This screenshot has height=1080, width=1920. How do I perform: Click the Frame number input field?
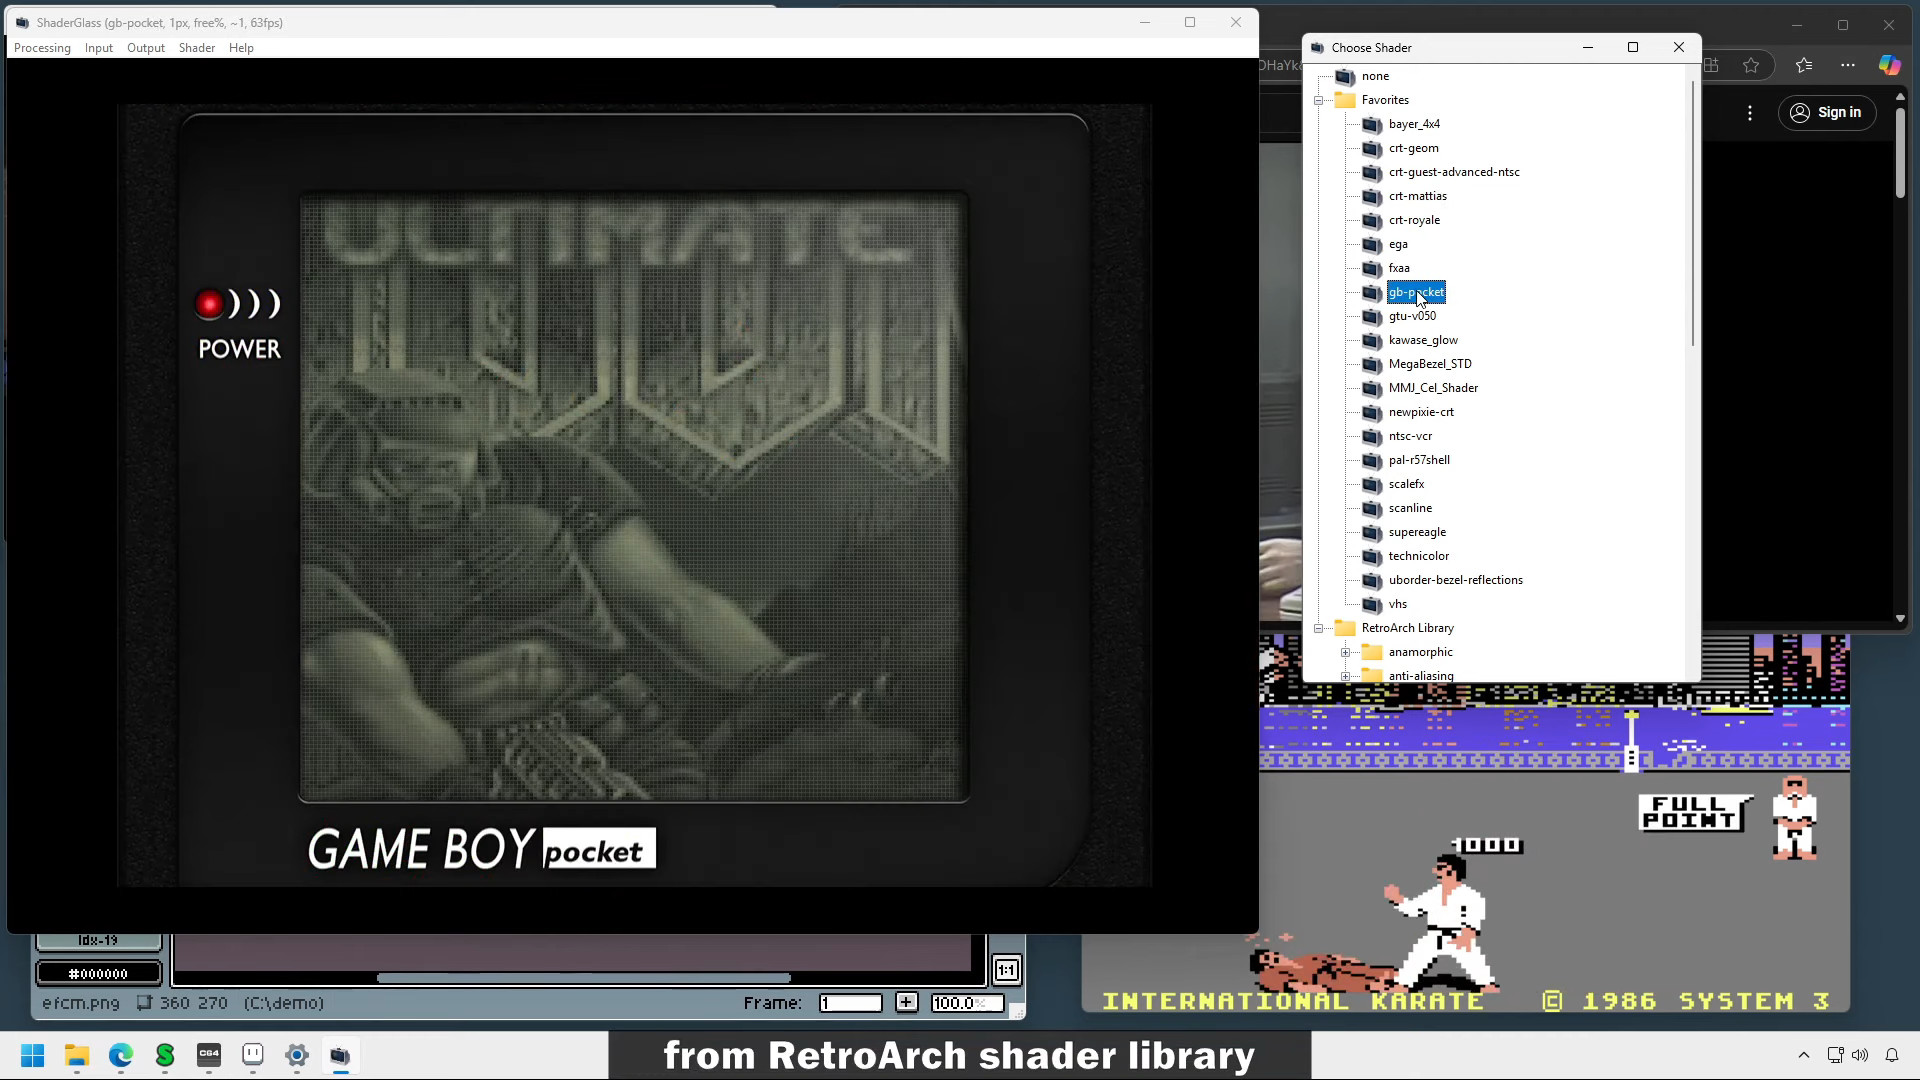coord(850,1003)
